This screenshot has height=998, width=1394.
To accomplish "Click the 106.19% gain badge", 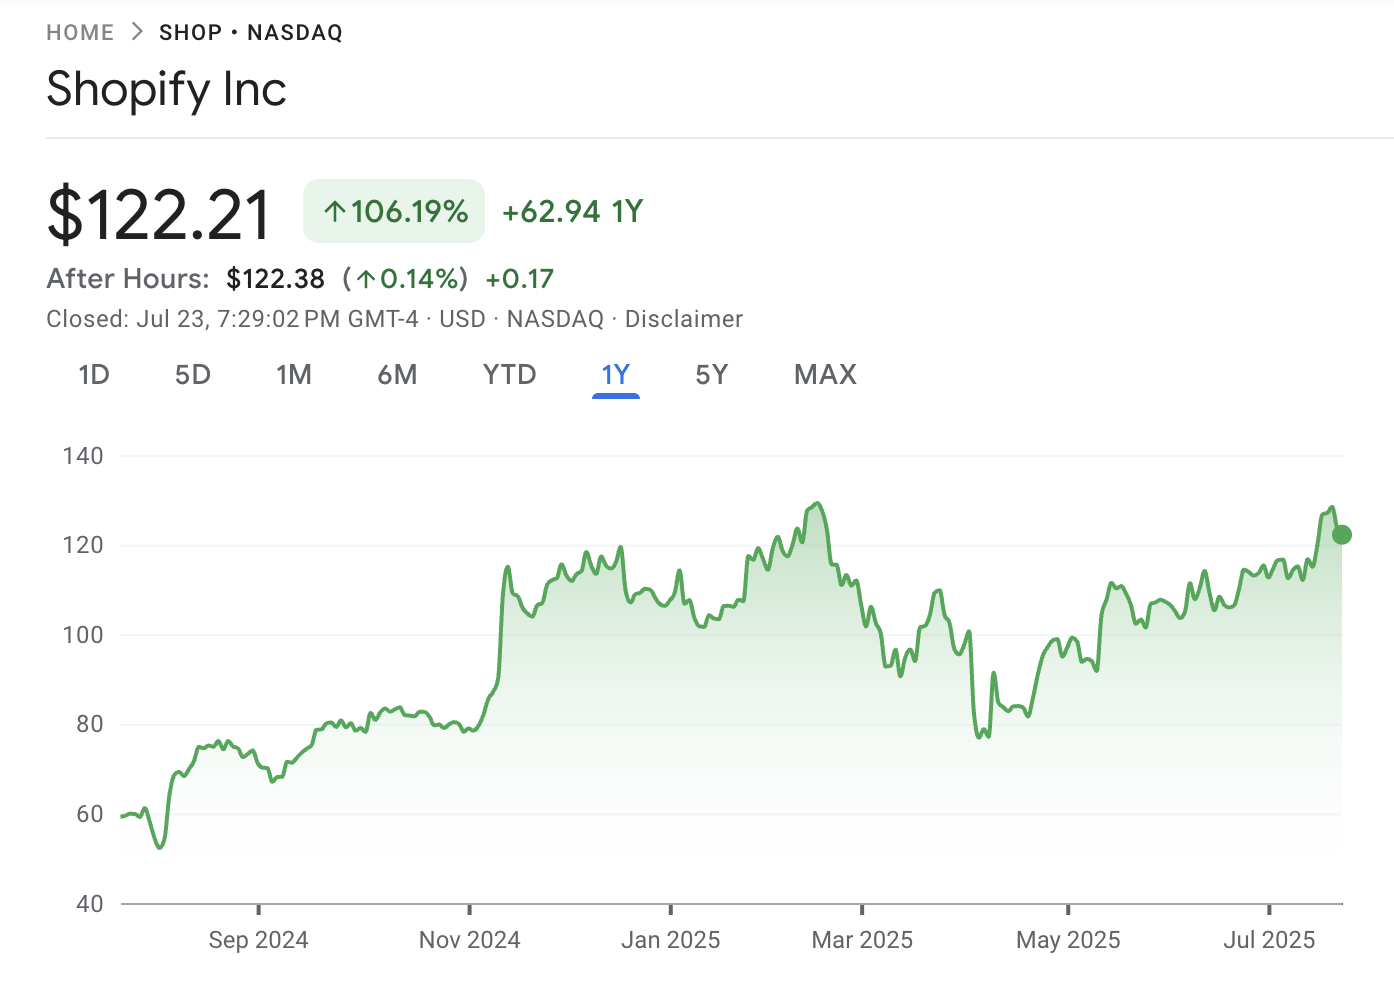I will point(394,211).
